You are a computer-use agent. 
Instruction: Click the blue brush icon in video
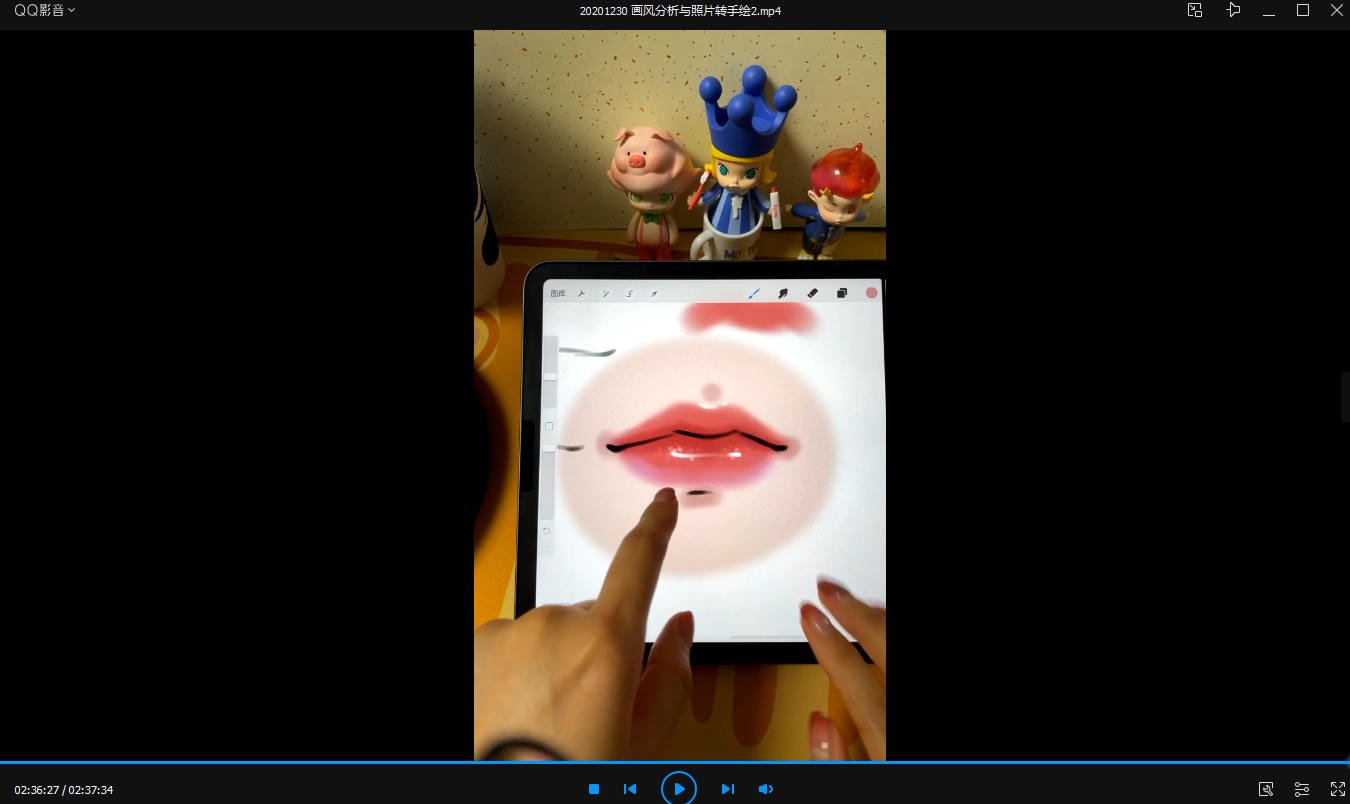point(754,293)
